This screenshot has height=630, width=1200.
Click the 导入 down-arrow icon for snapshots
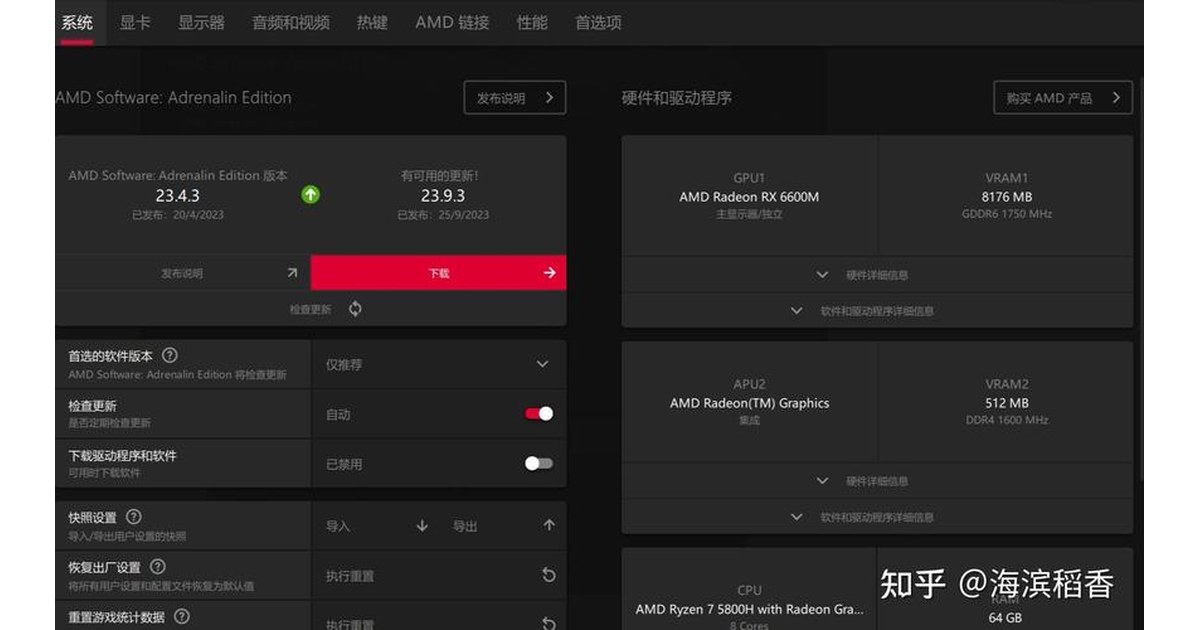coord(422,526)
